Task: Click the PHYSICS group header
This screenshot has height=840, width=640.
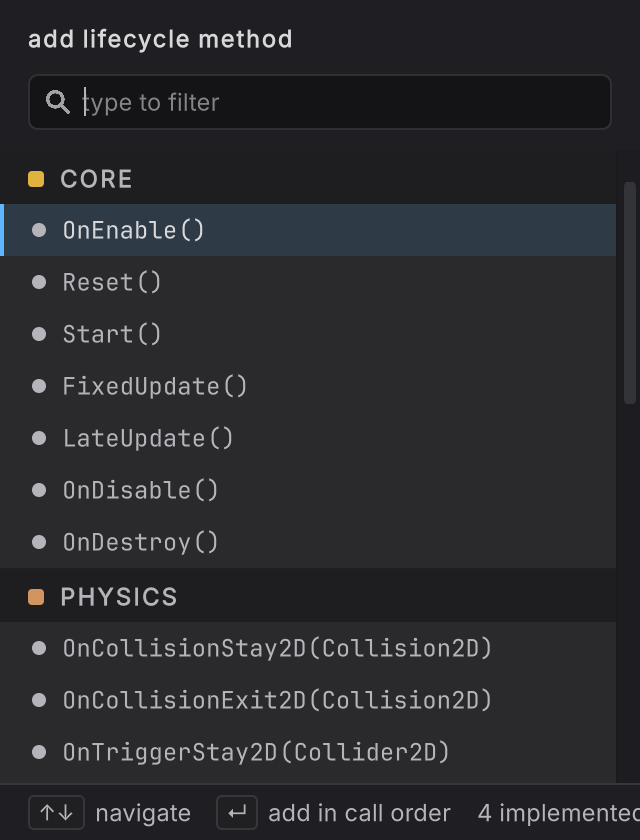Action: coord(308,596)
